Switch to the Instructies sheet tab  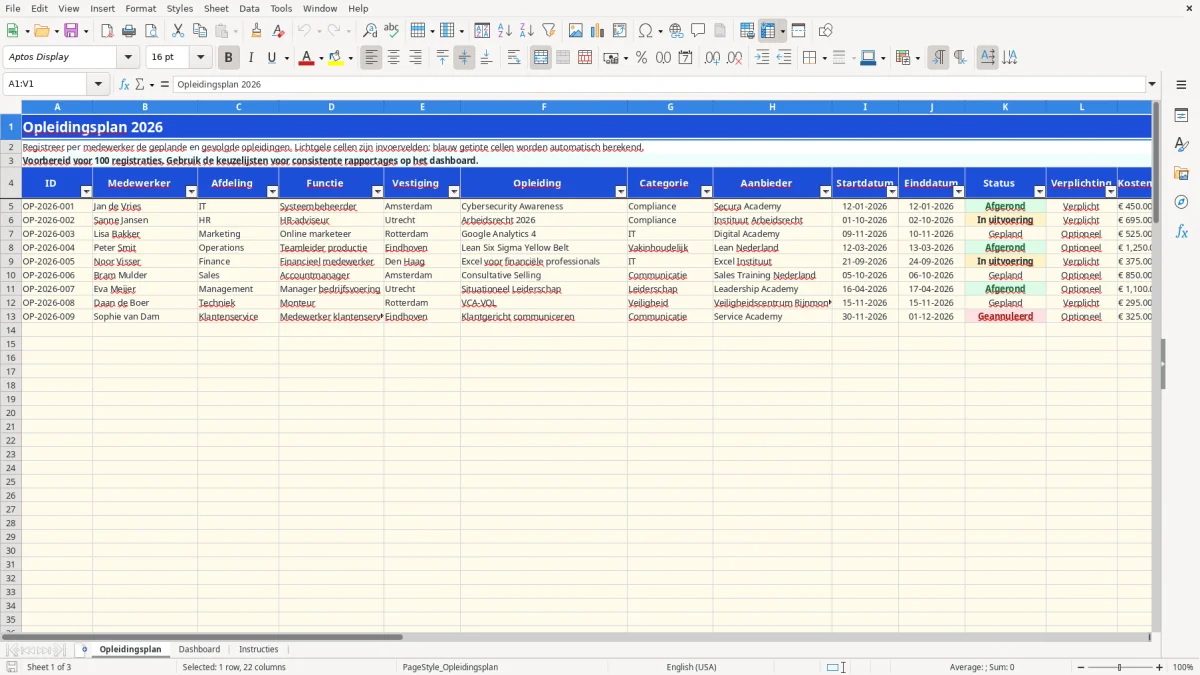click(259, 650)
